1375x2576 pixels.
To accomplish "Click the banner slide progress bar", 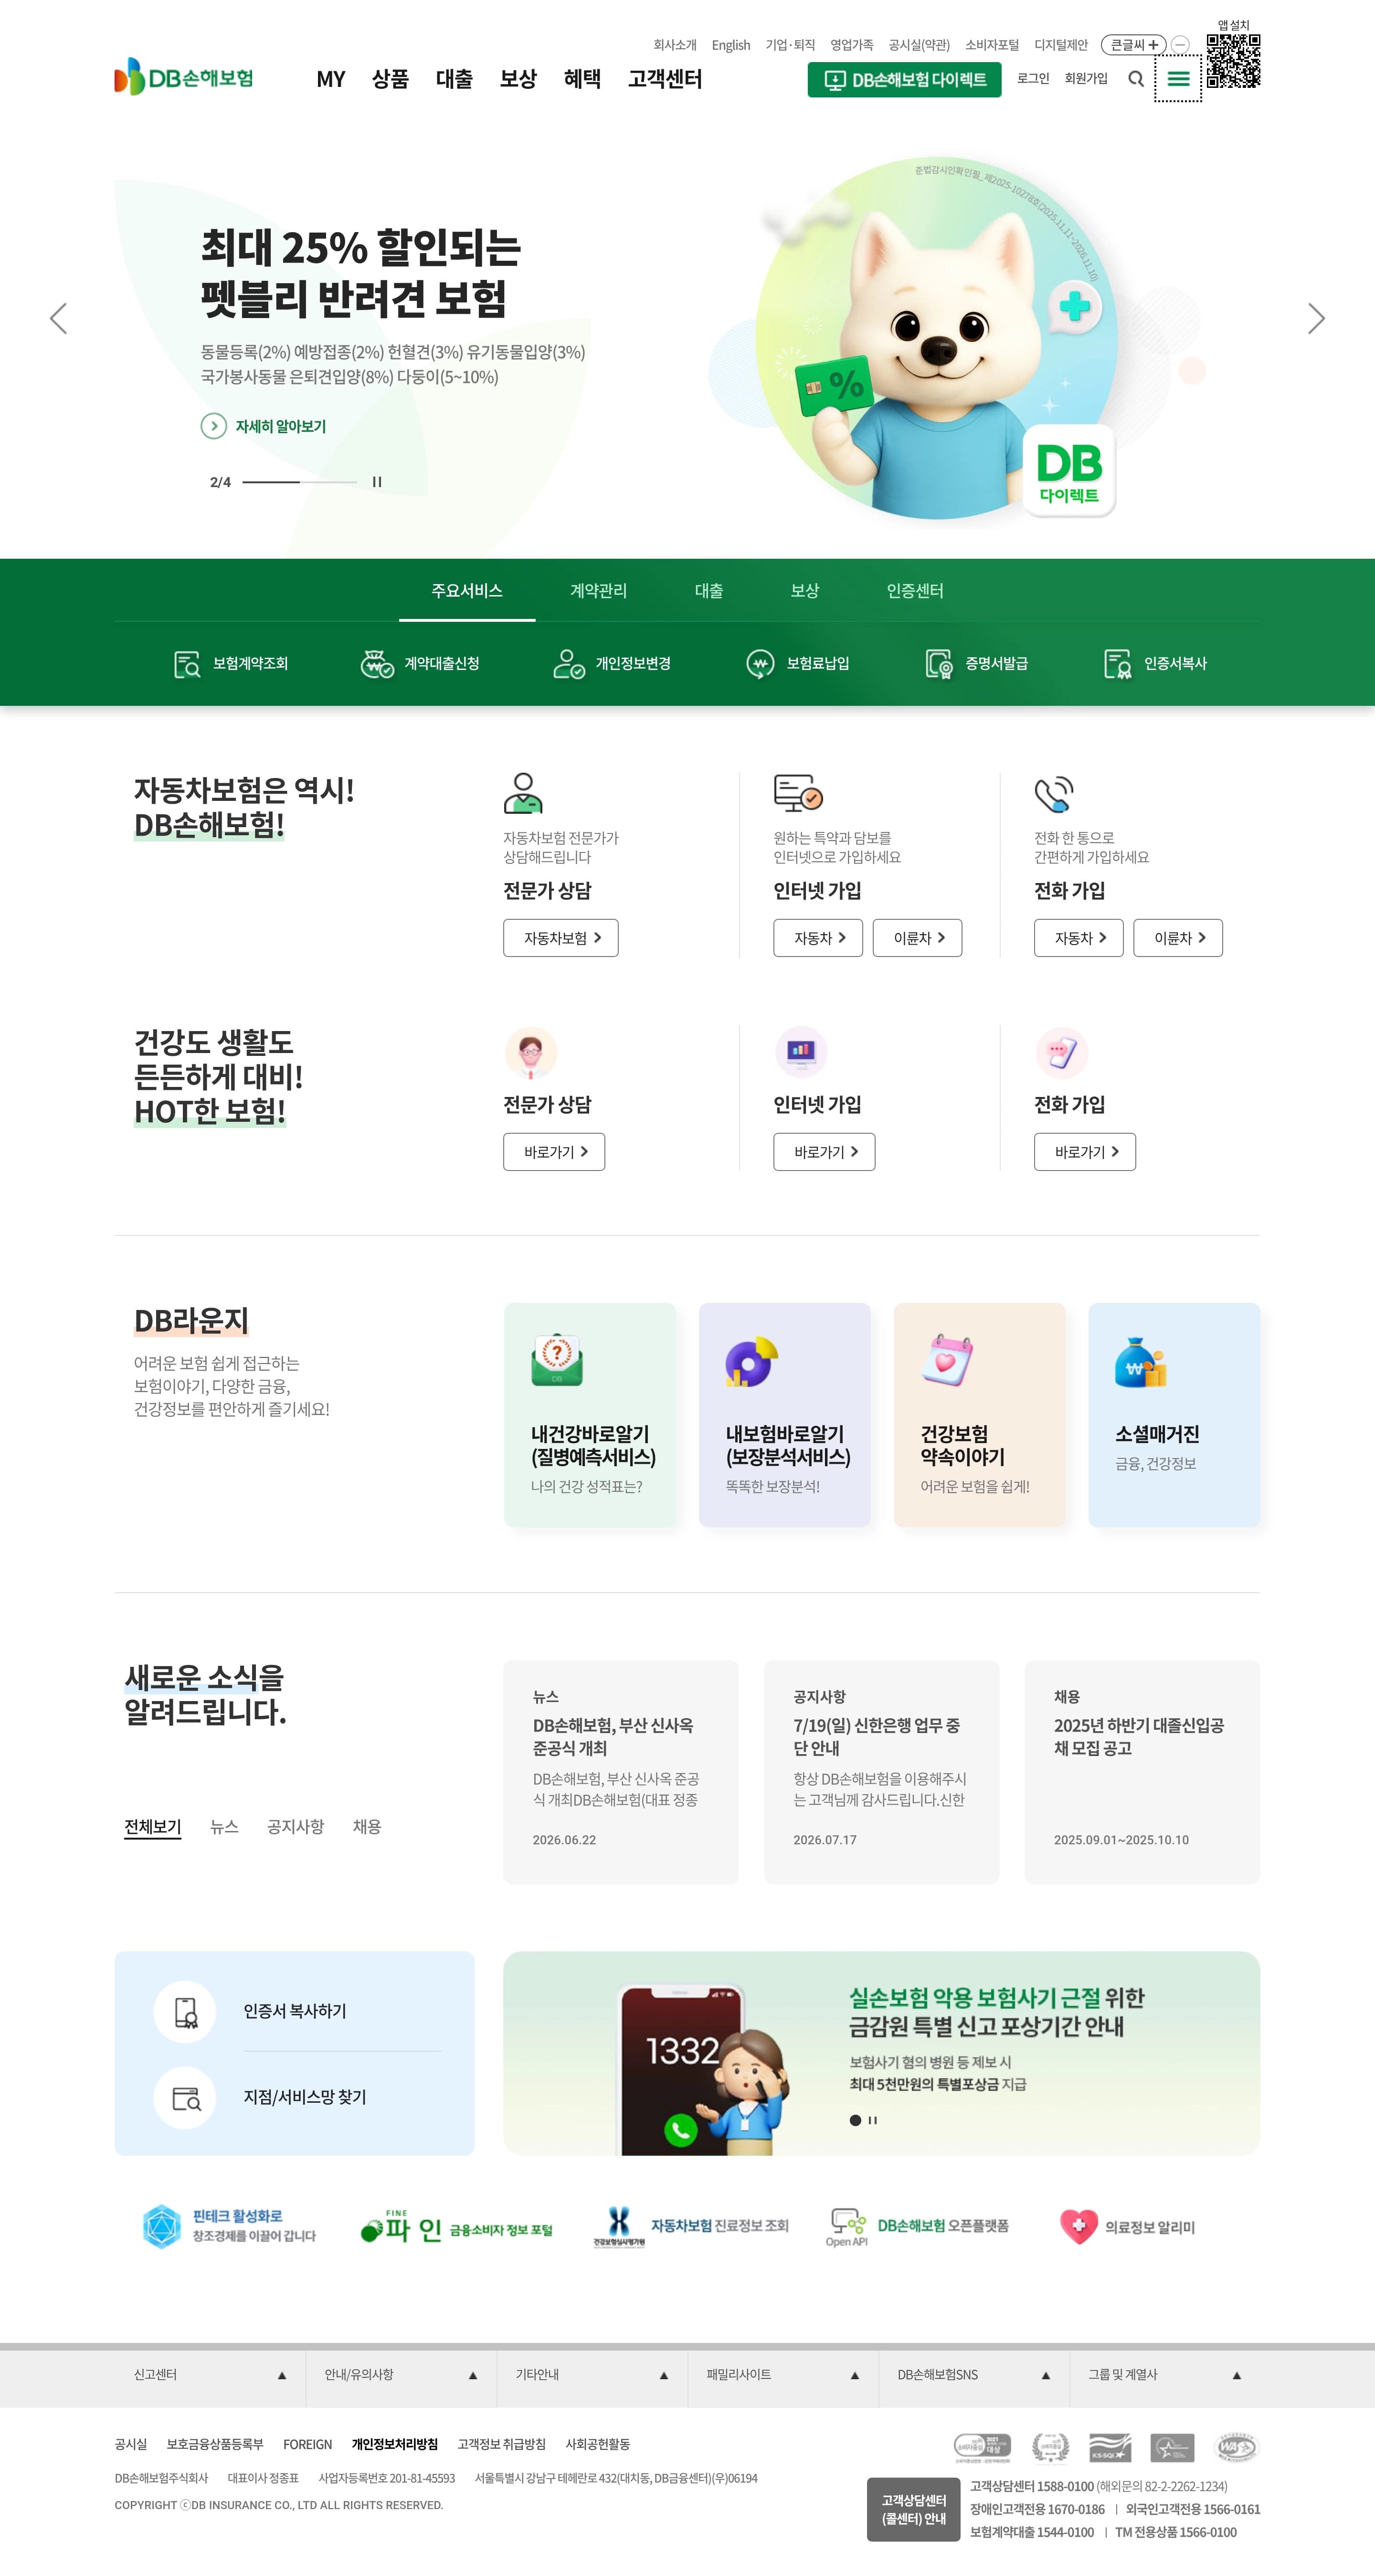I will point(299,482).
